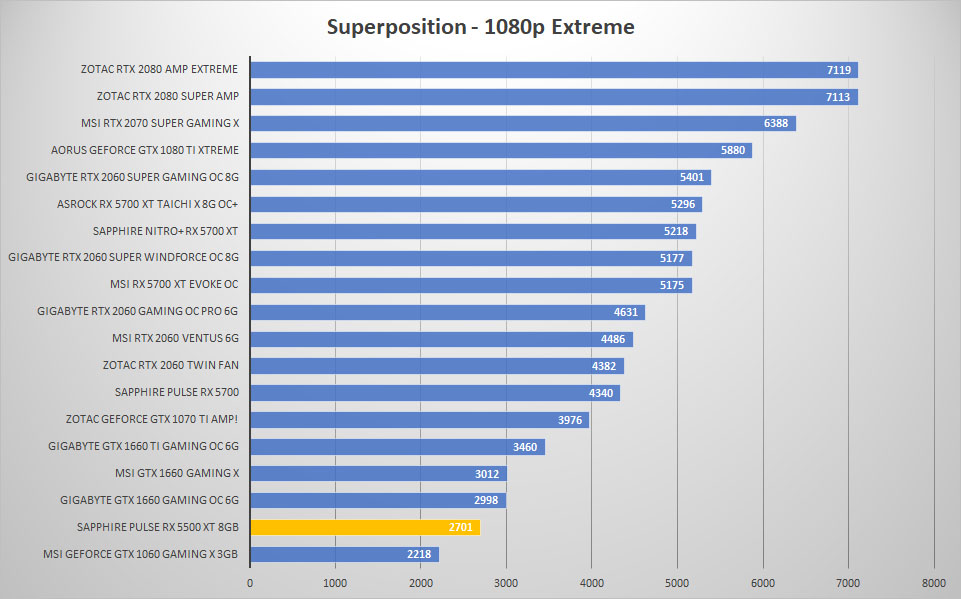Click the x-axis tick label 3000
Screen dimensions: 961x599
(x=506, y=583)
